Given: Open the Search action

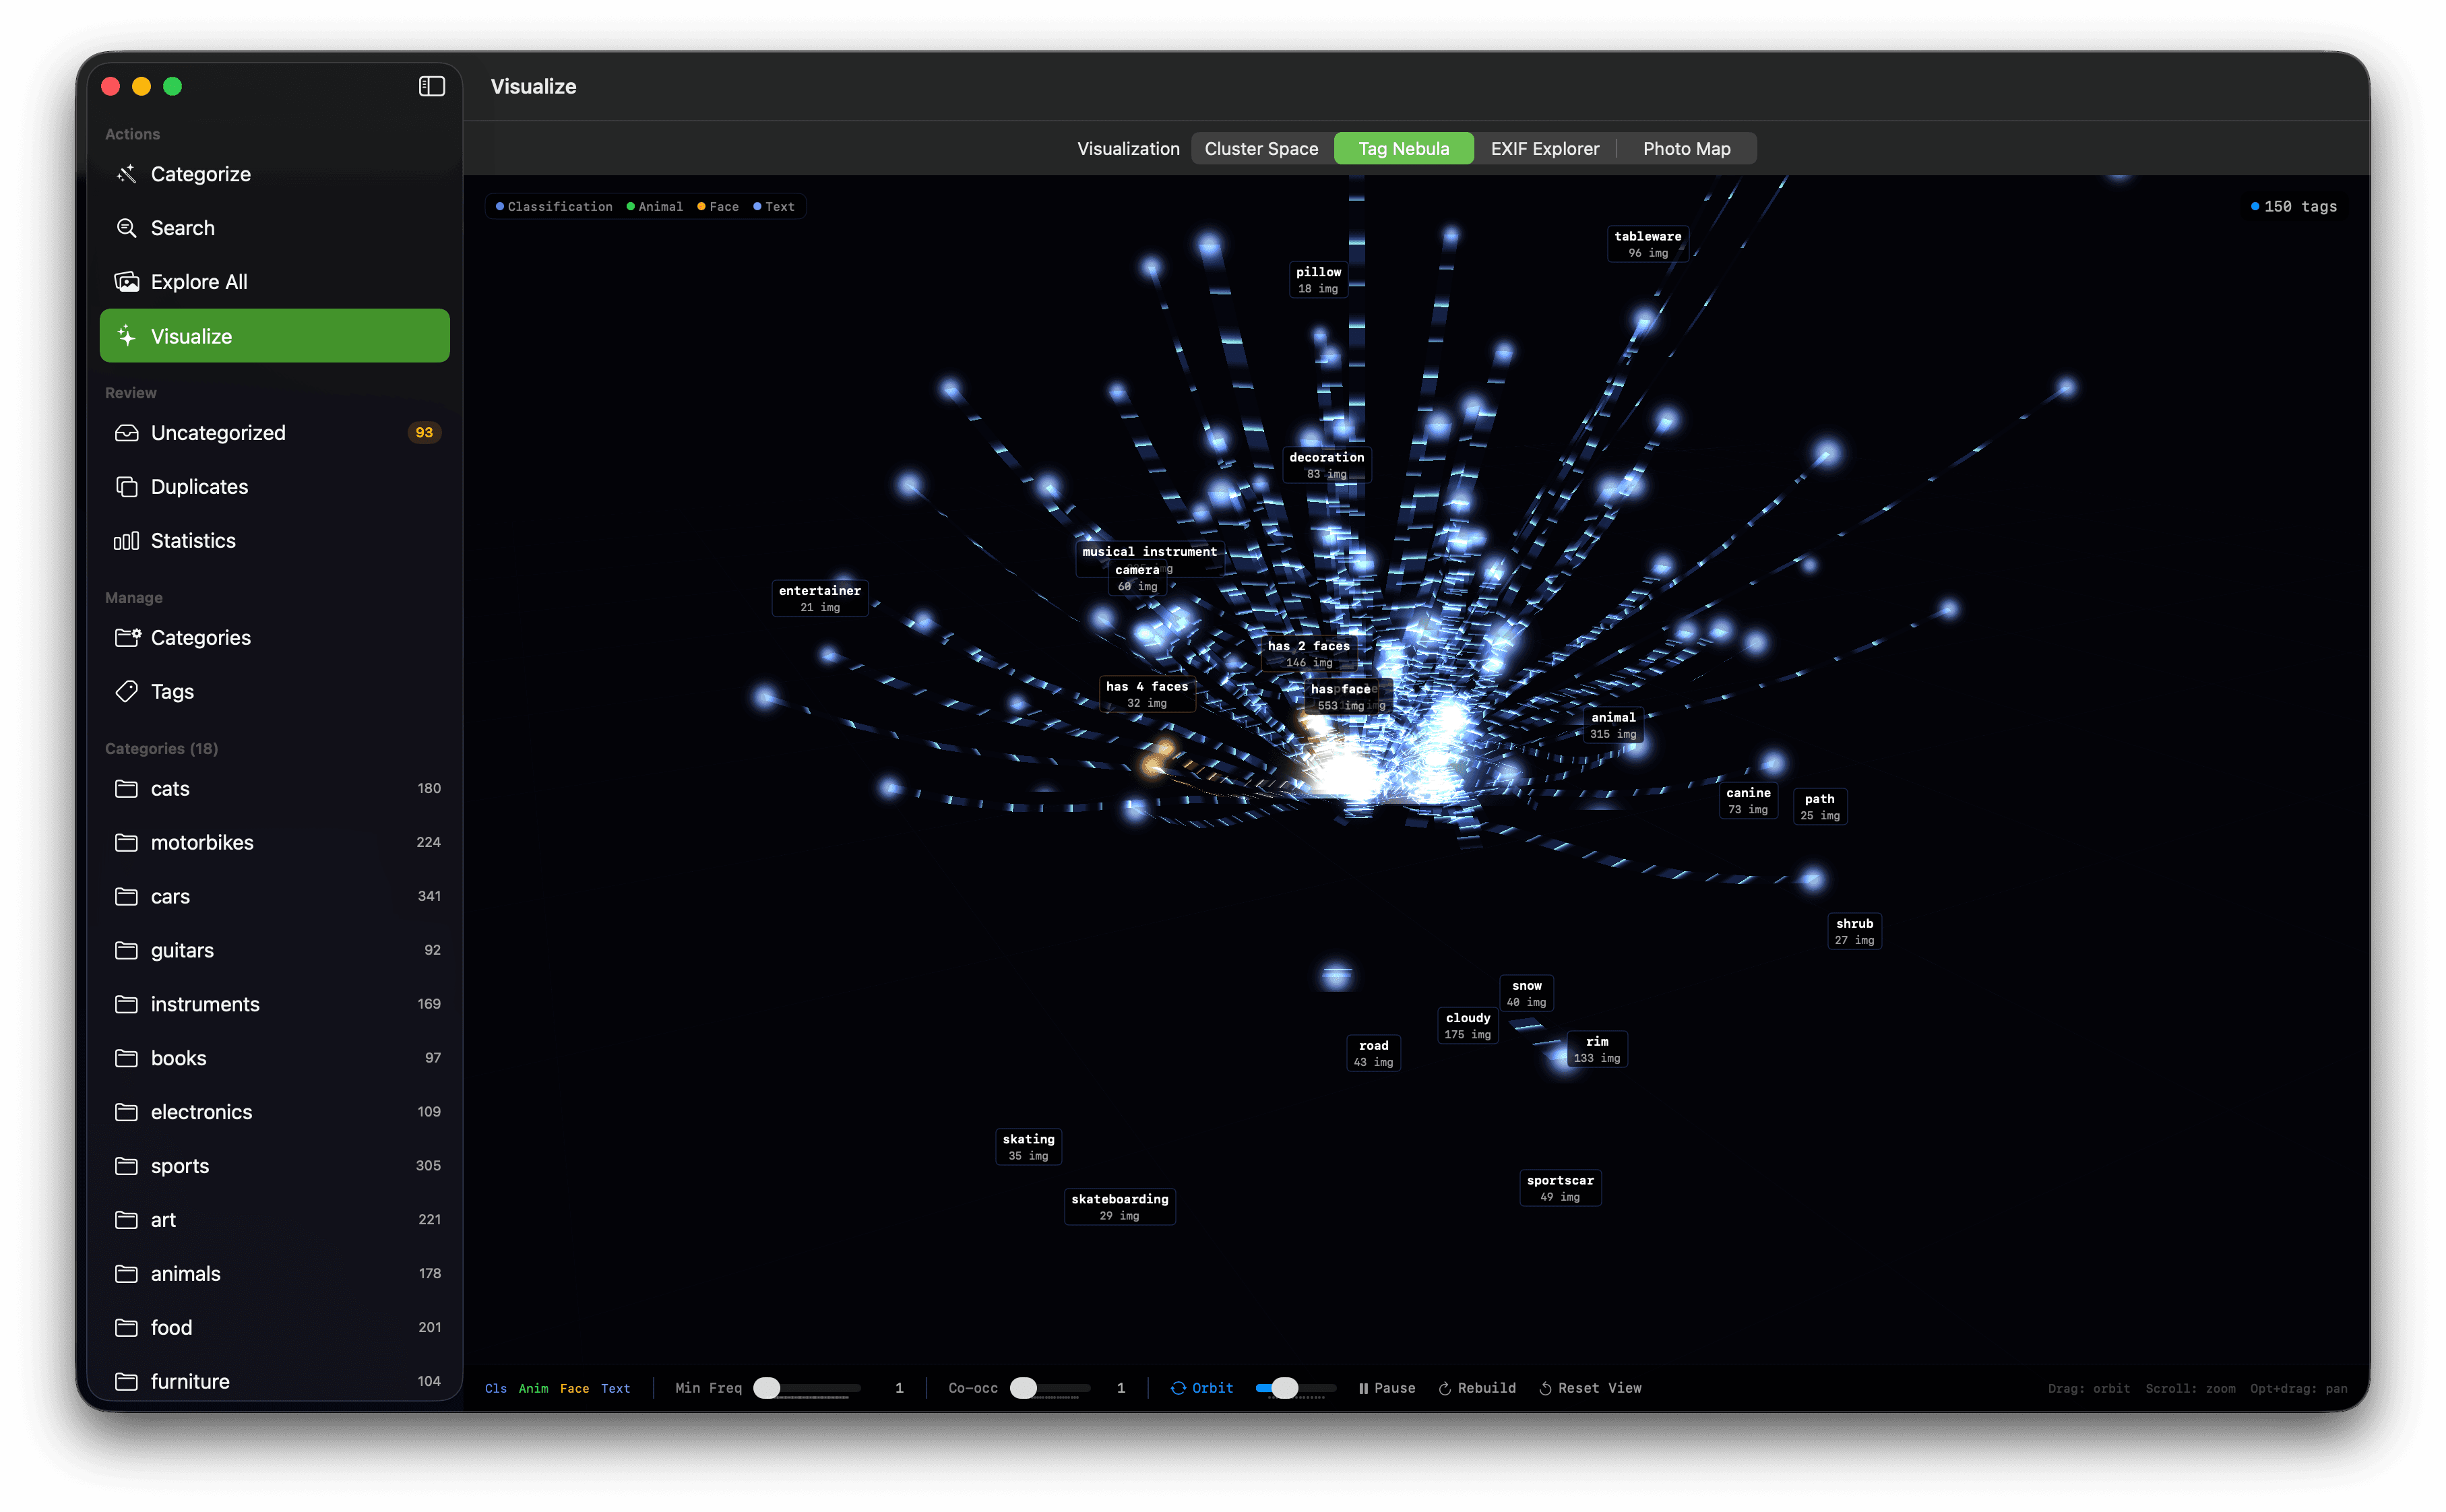Looking at the screenshot, I should (x=274, y=228).
